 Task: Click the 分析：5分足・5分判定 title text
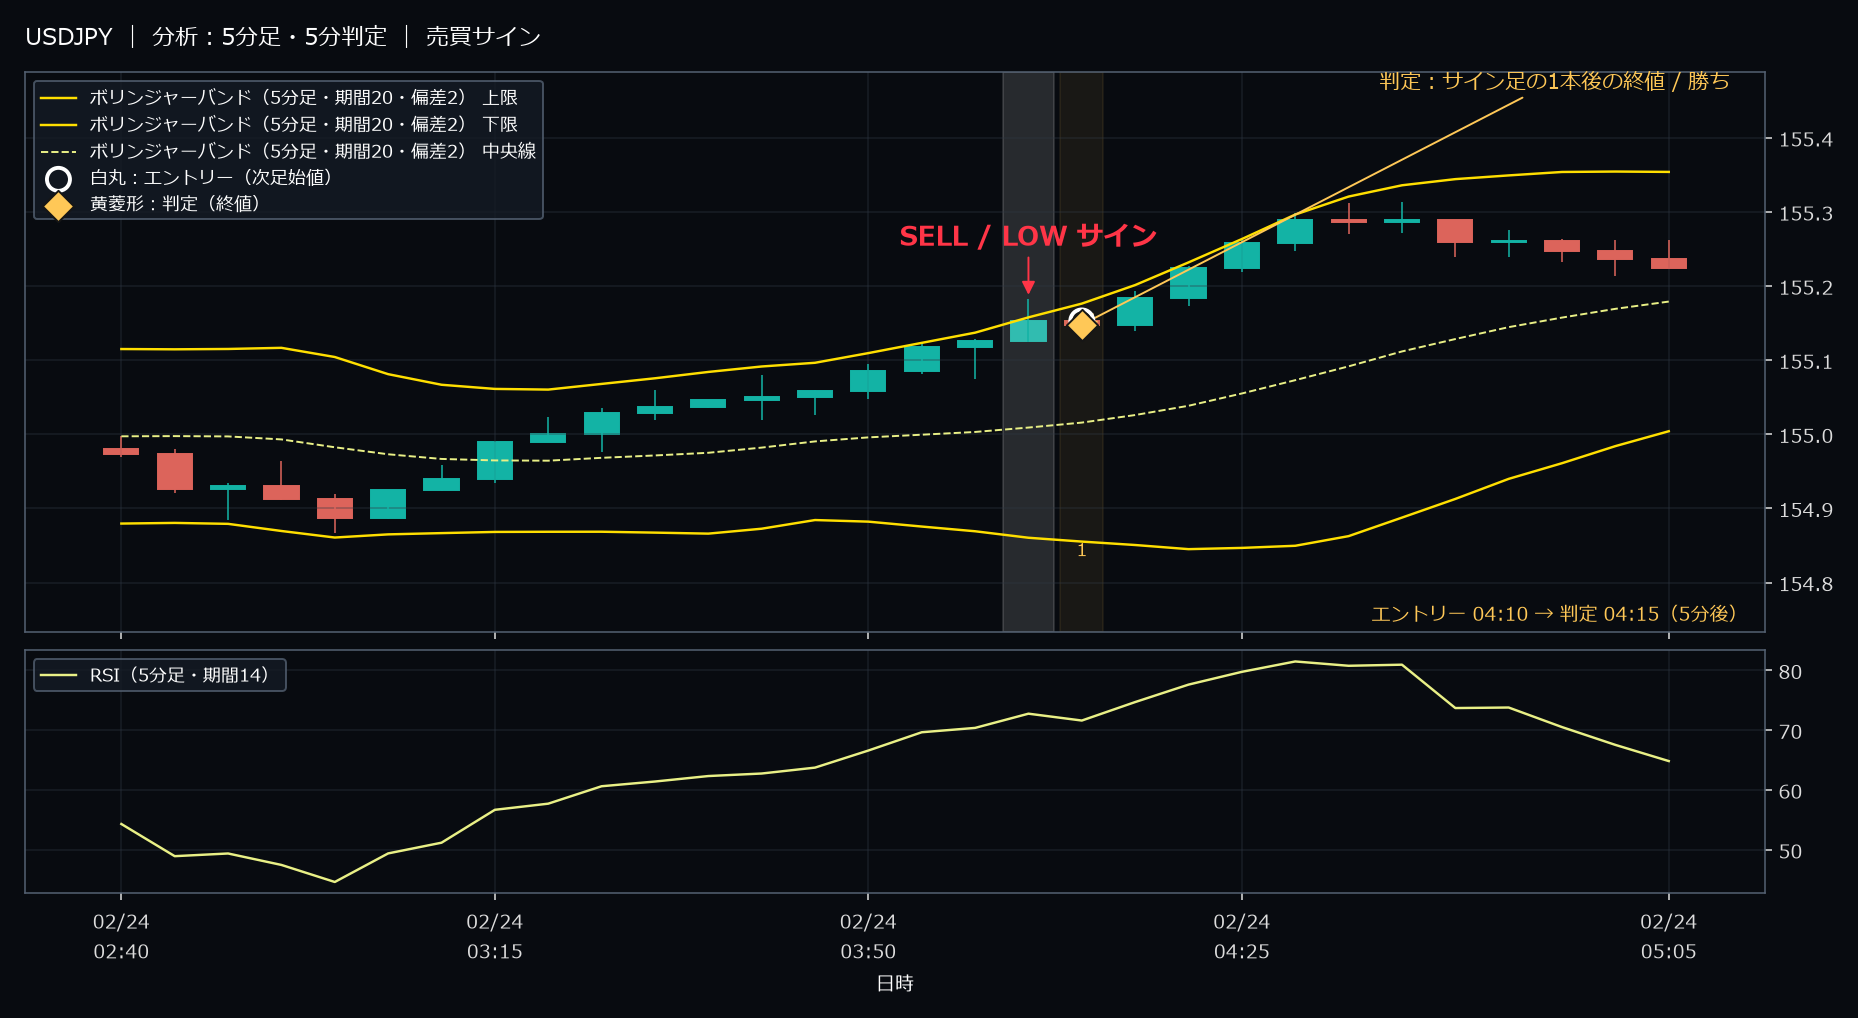269,37
